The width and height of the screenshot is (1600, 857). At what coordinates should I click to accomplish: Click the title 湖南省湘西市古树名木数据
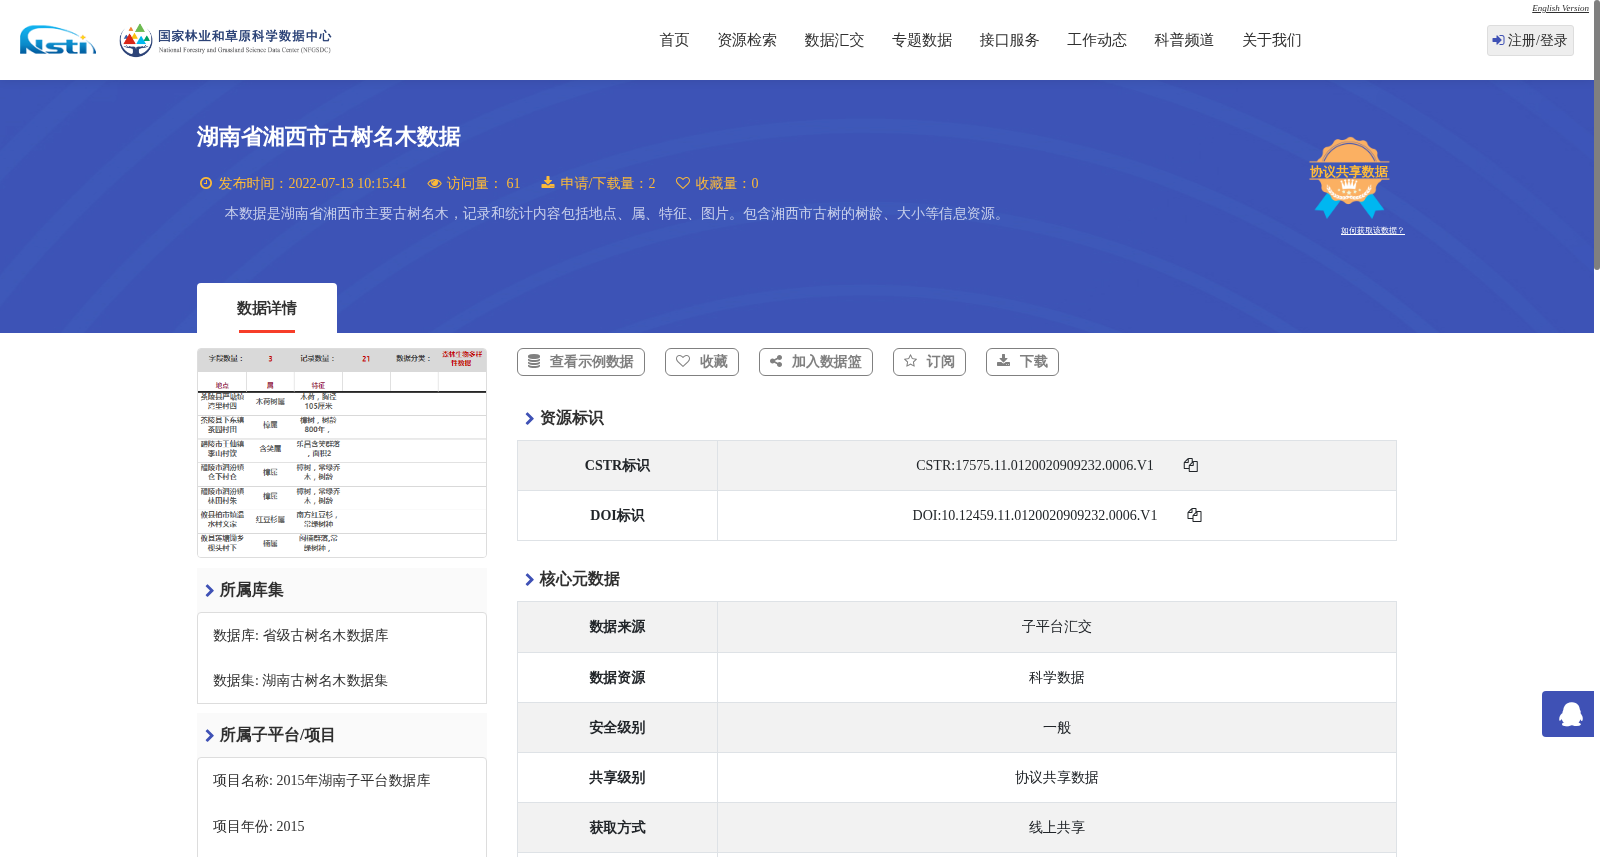[329, 137]
